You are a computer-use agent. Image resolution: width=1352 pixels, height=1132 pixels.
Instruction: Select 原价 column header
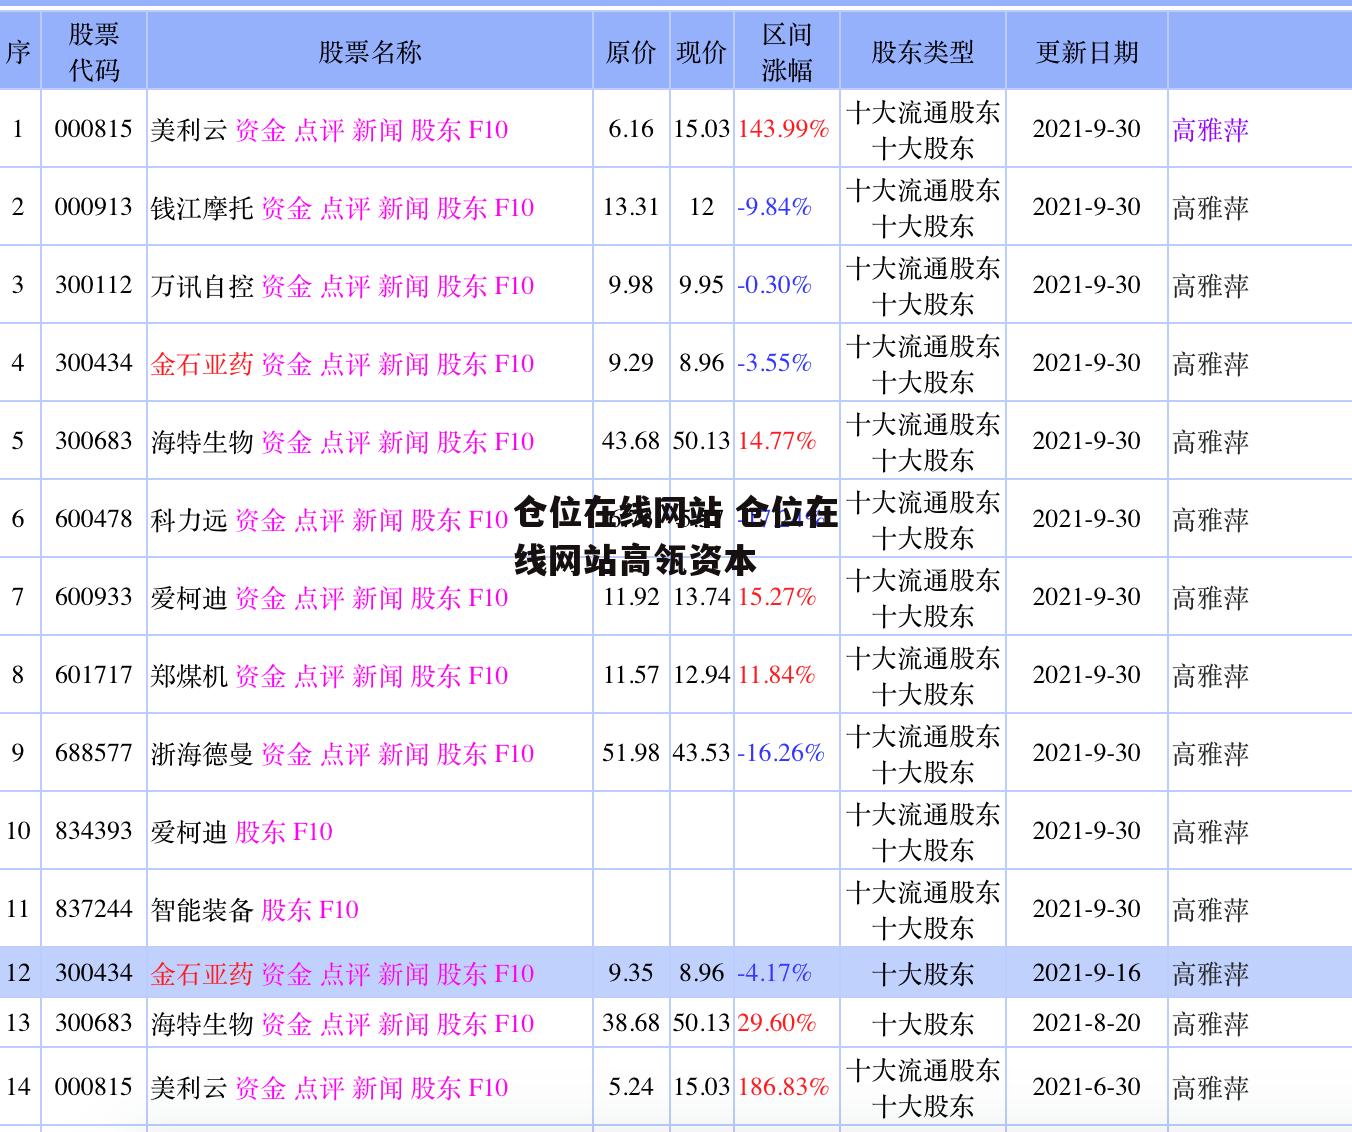click(631, 52)
